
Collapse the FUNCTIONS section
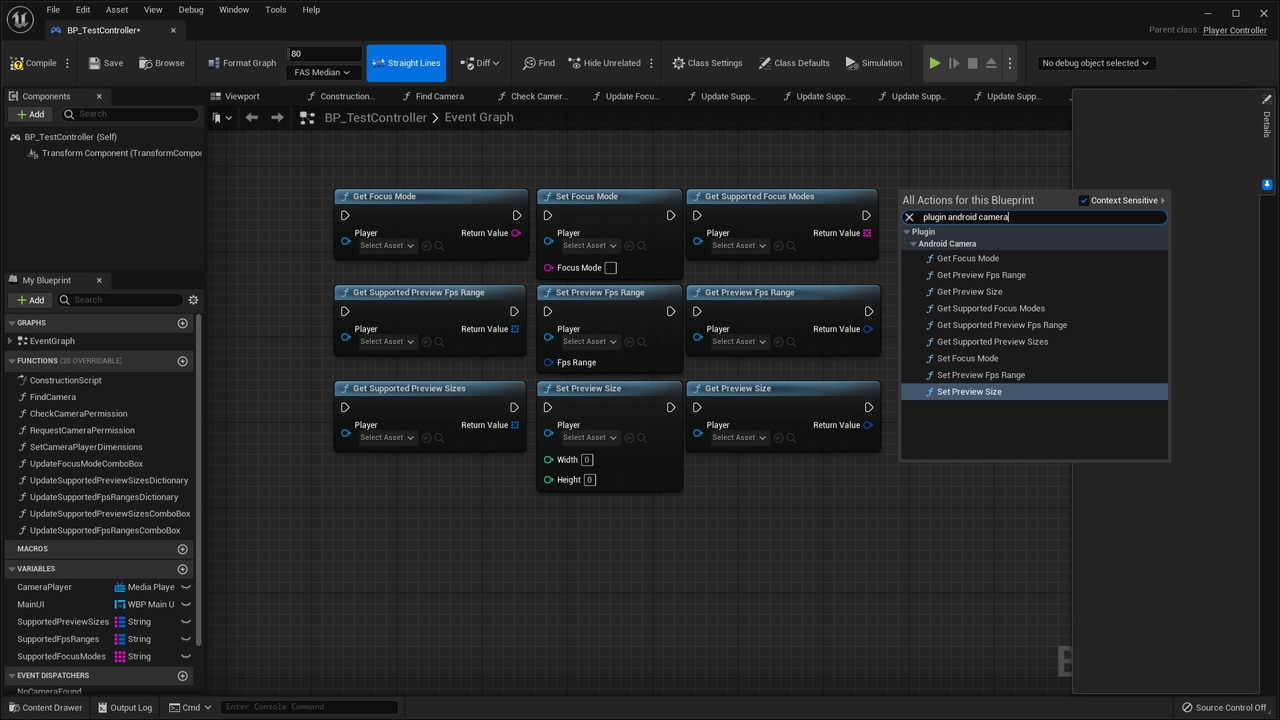pos(11,361)
